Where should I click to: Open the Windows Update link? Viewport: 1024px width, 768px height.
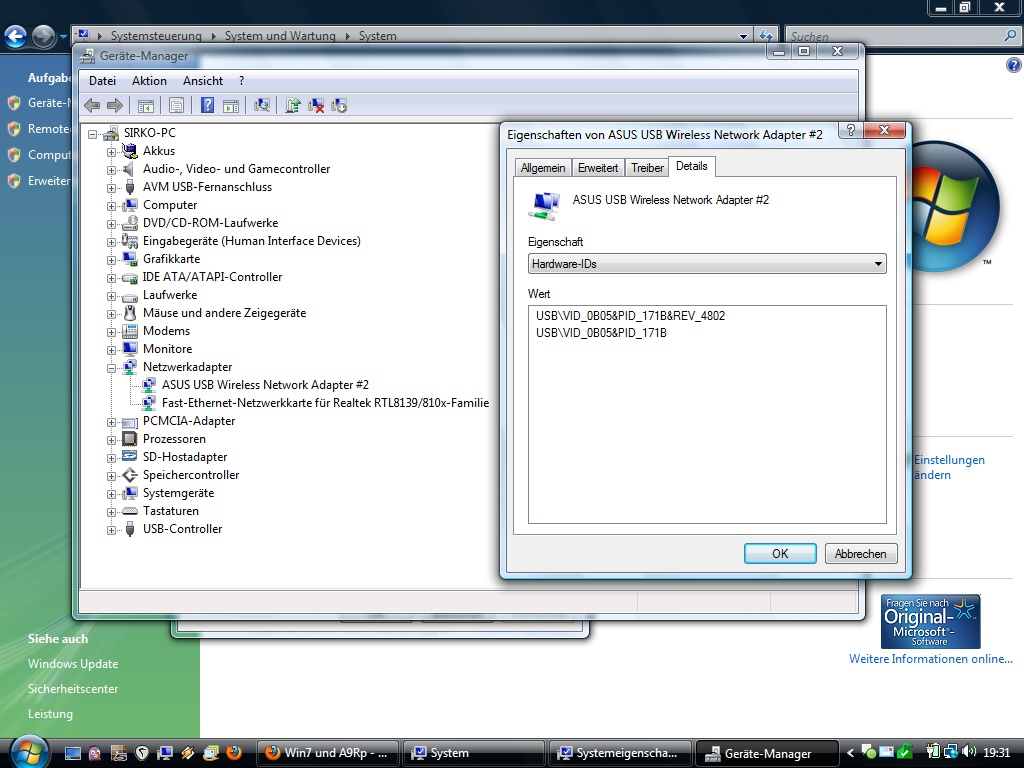coord(73,664)
